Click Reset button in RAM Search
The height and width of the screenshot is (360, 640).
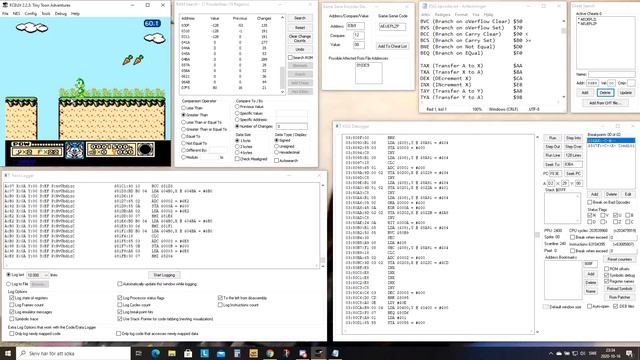tap(300, 27)
